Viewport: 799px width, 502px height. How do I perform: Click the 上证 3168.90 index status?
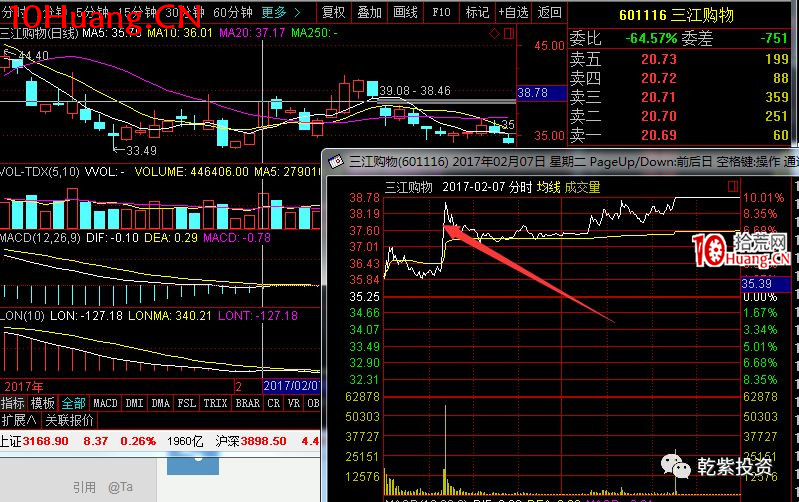click(34, 441)
